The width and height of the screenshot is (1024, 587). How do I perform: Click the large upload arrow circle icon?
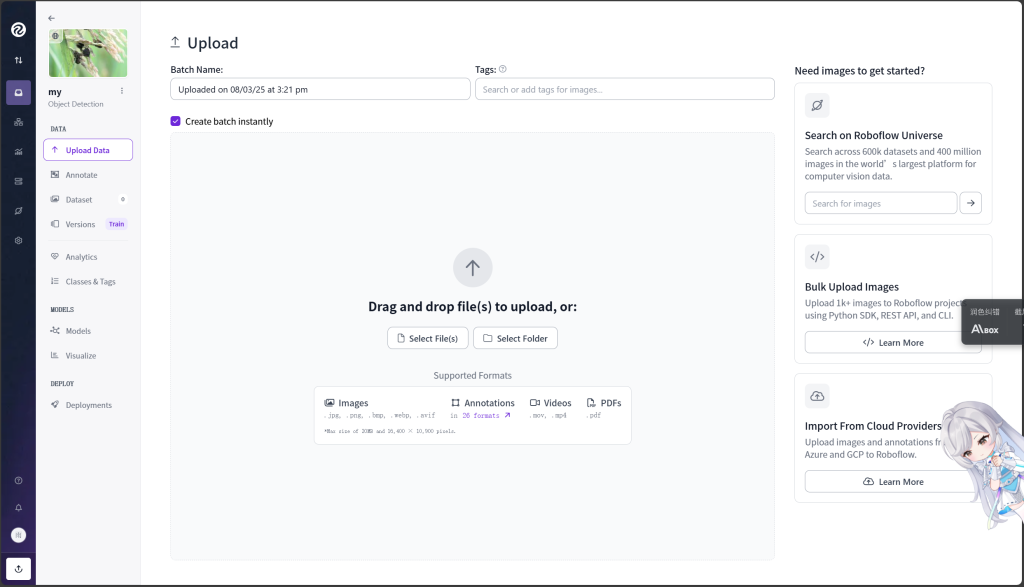(x=472, y=268)
